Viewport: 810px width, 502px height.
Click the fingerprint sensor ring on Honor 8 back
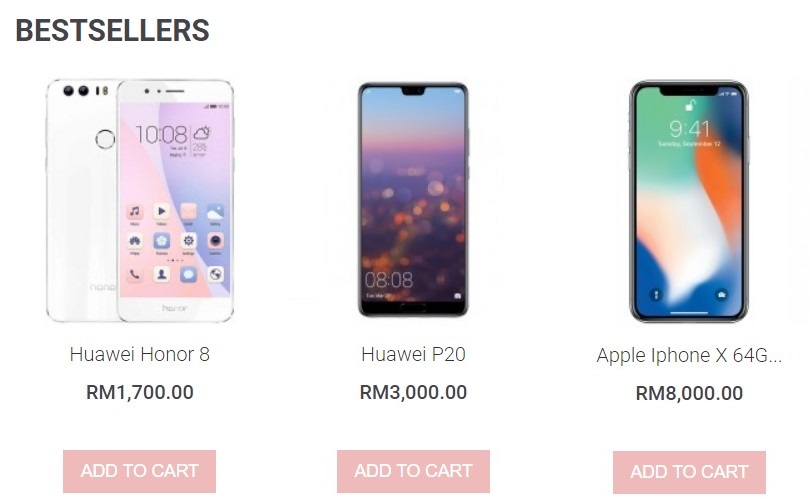(x=105, y=138)
